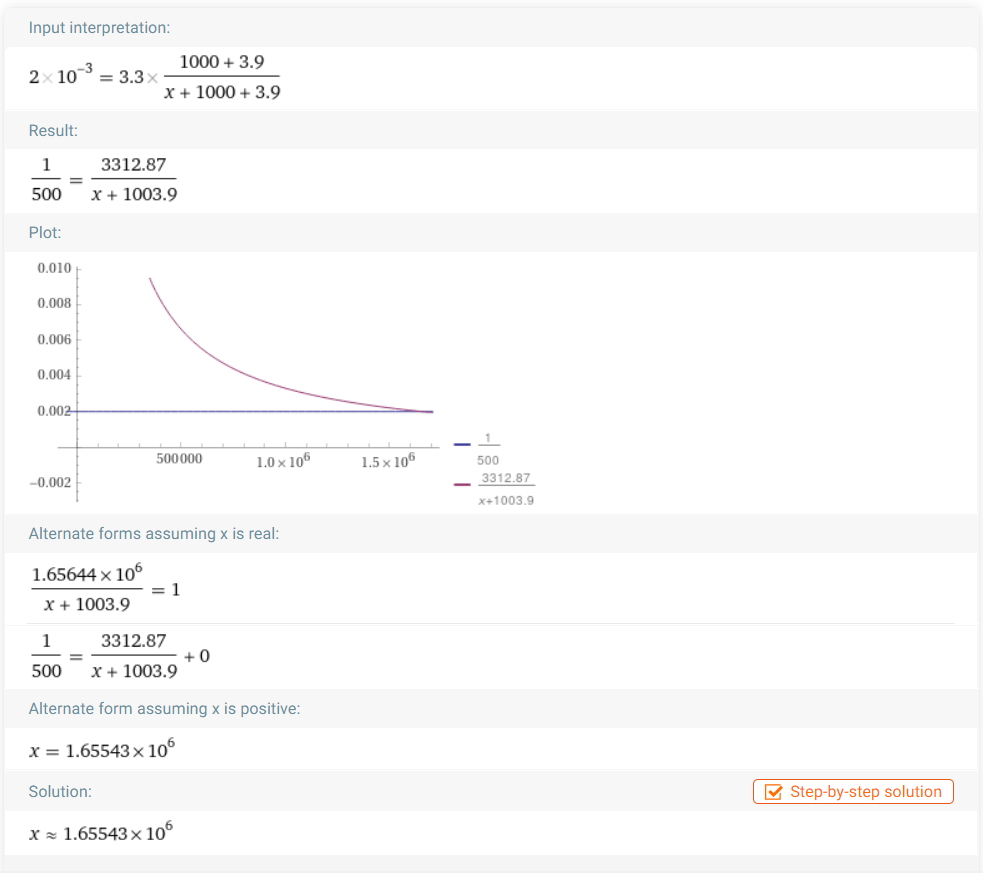Select the purple 3312.87/(x+1003.9) legend line icon
The width and height of the screenshot is (983, 873).
pyautogui.click(x=462, y=484)
